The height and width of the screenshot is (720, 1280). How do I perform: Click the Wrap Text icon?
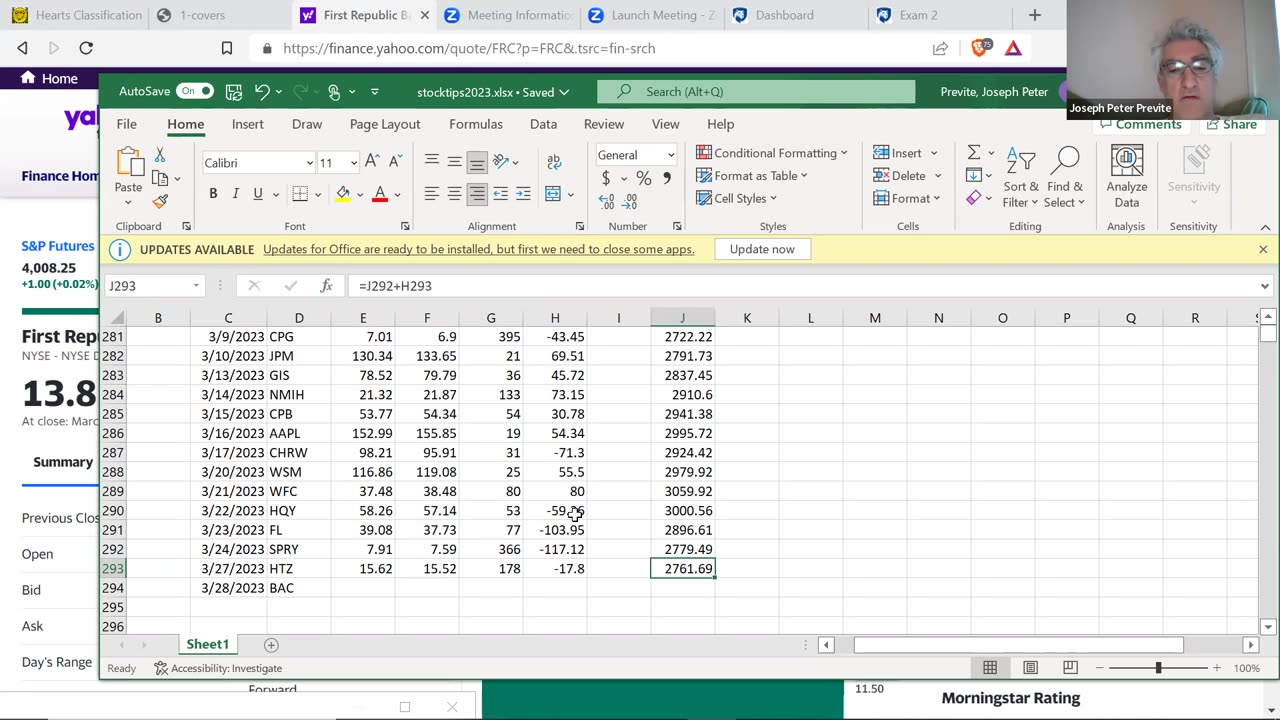554,162
